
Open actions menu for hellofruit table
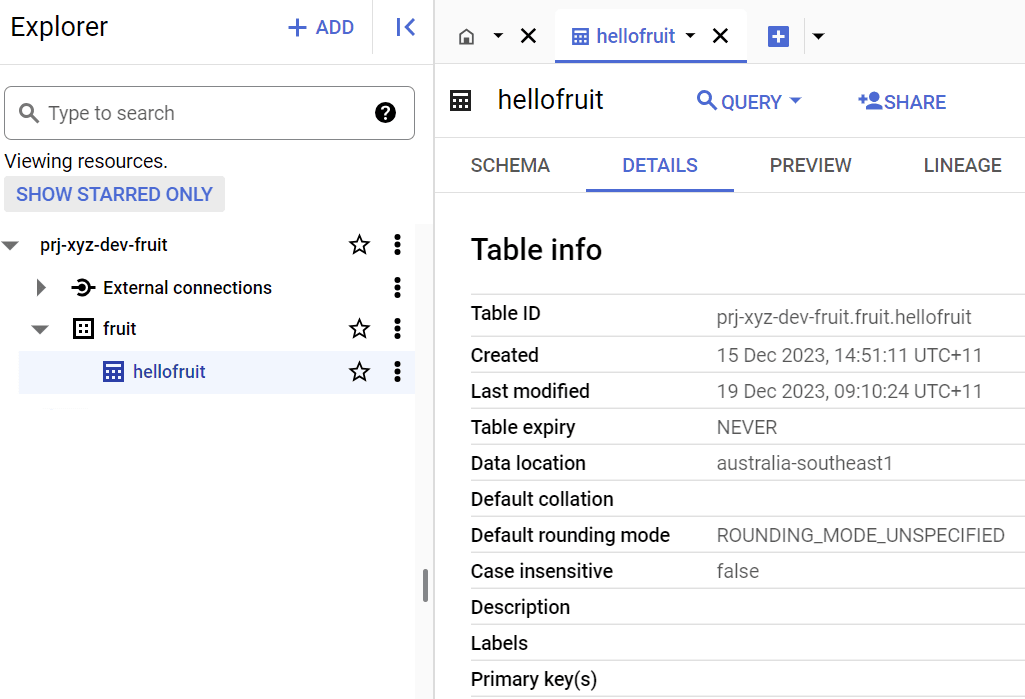[397, 371]
